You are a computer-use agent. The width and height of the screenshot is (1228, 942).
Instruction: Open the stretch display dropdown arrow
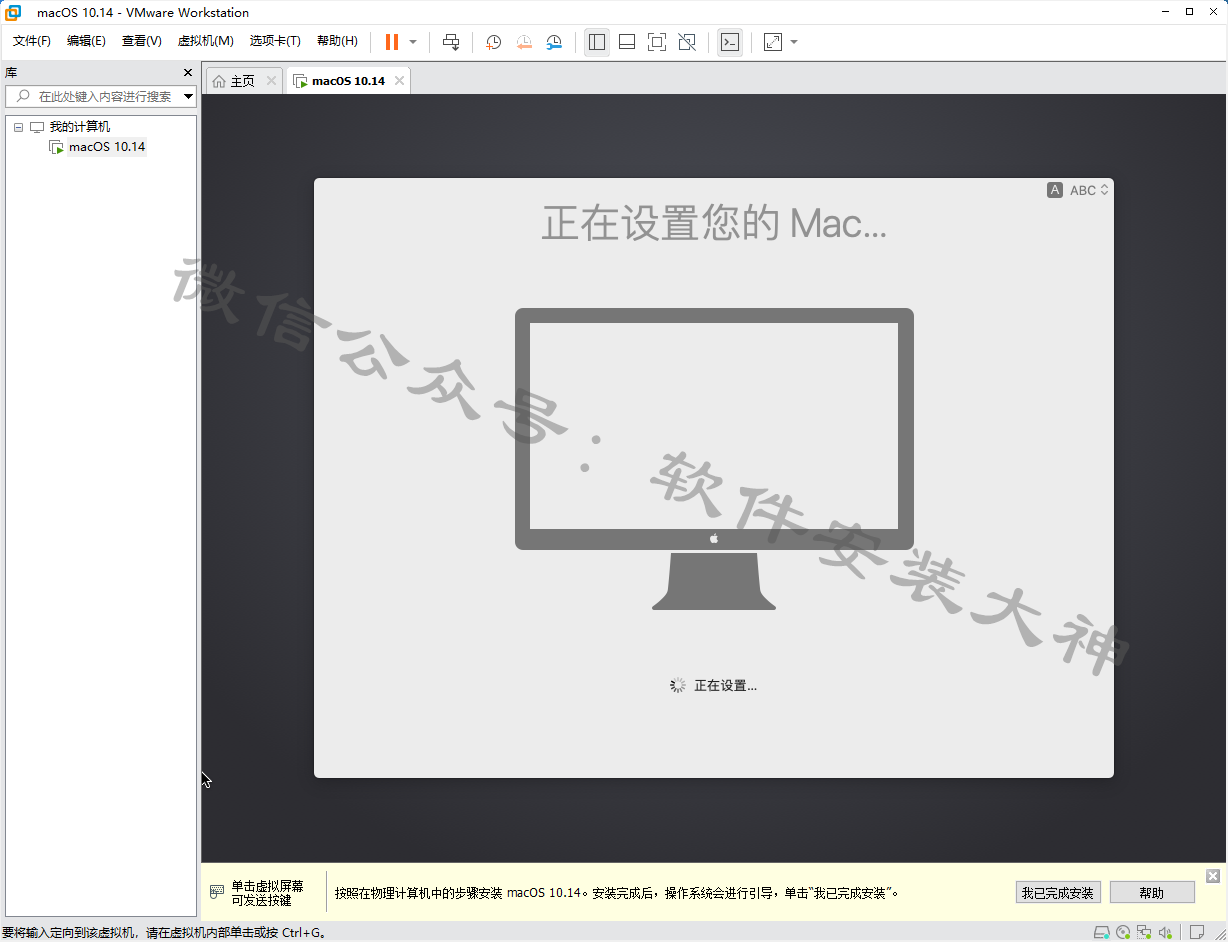tap(794, 42)
